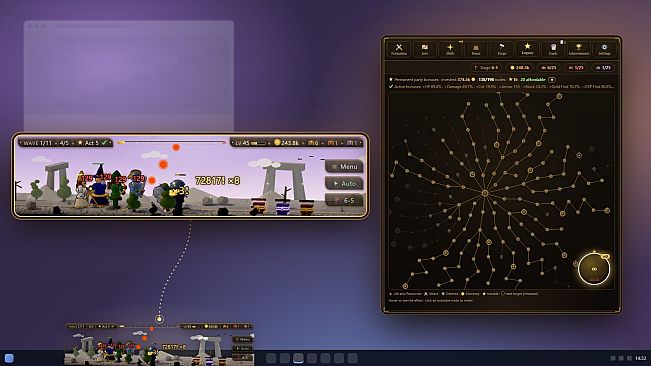Click the Life and Resources legend entry
Image resolution: width=651 pixels, height=366 pixels.
(405, 294)
